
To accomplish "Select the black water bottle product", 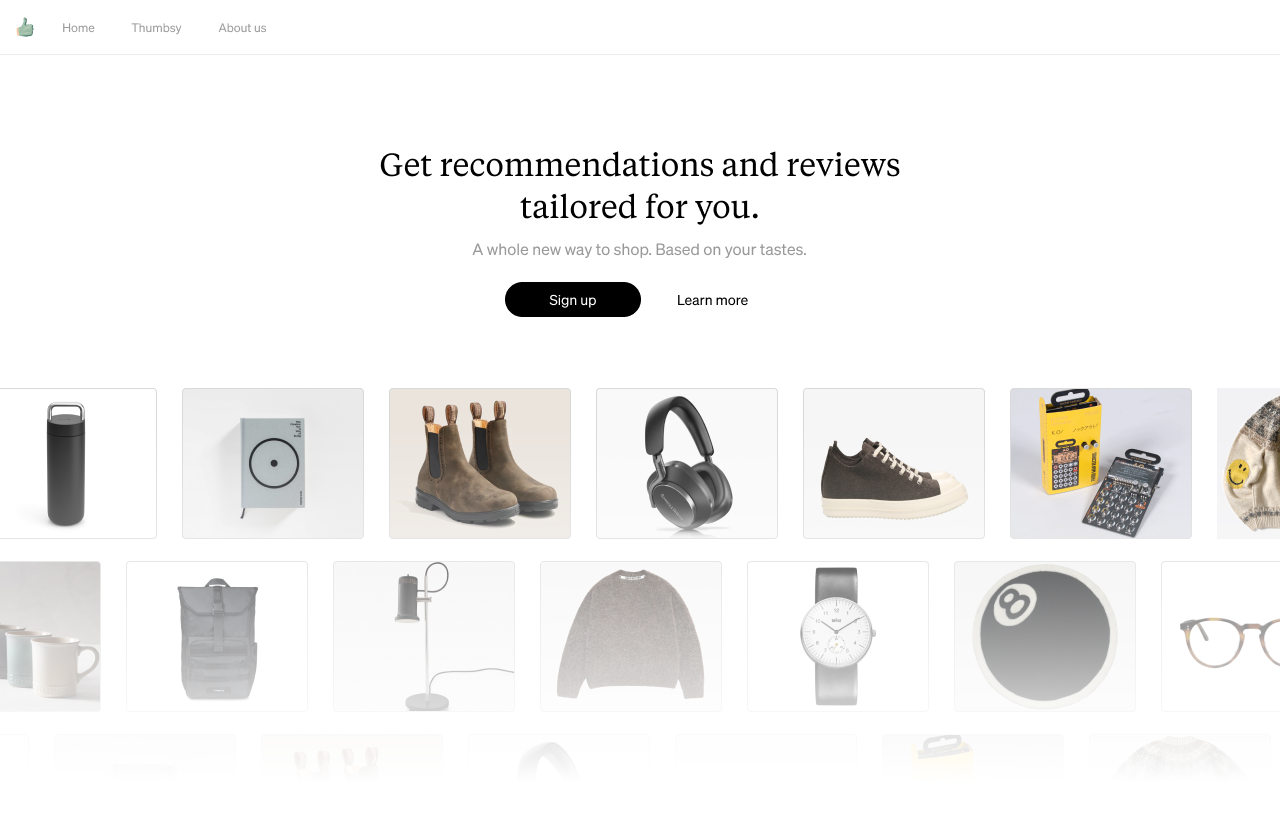I will pos(78,464).
